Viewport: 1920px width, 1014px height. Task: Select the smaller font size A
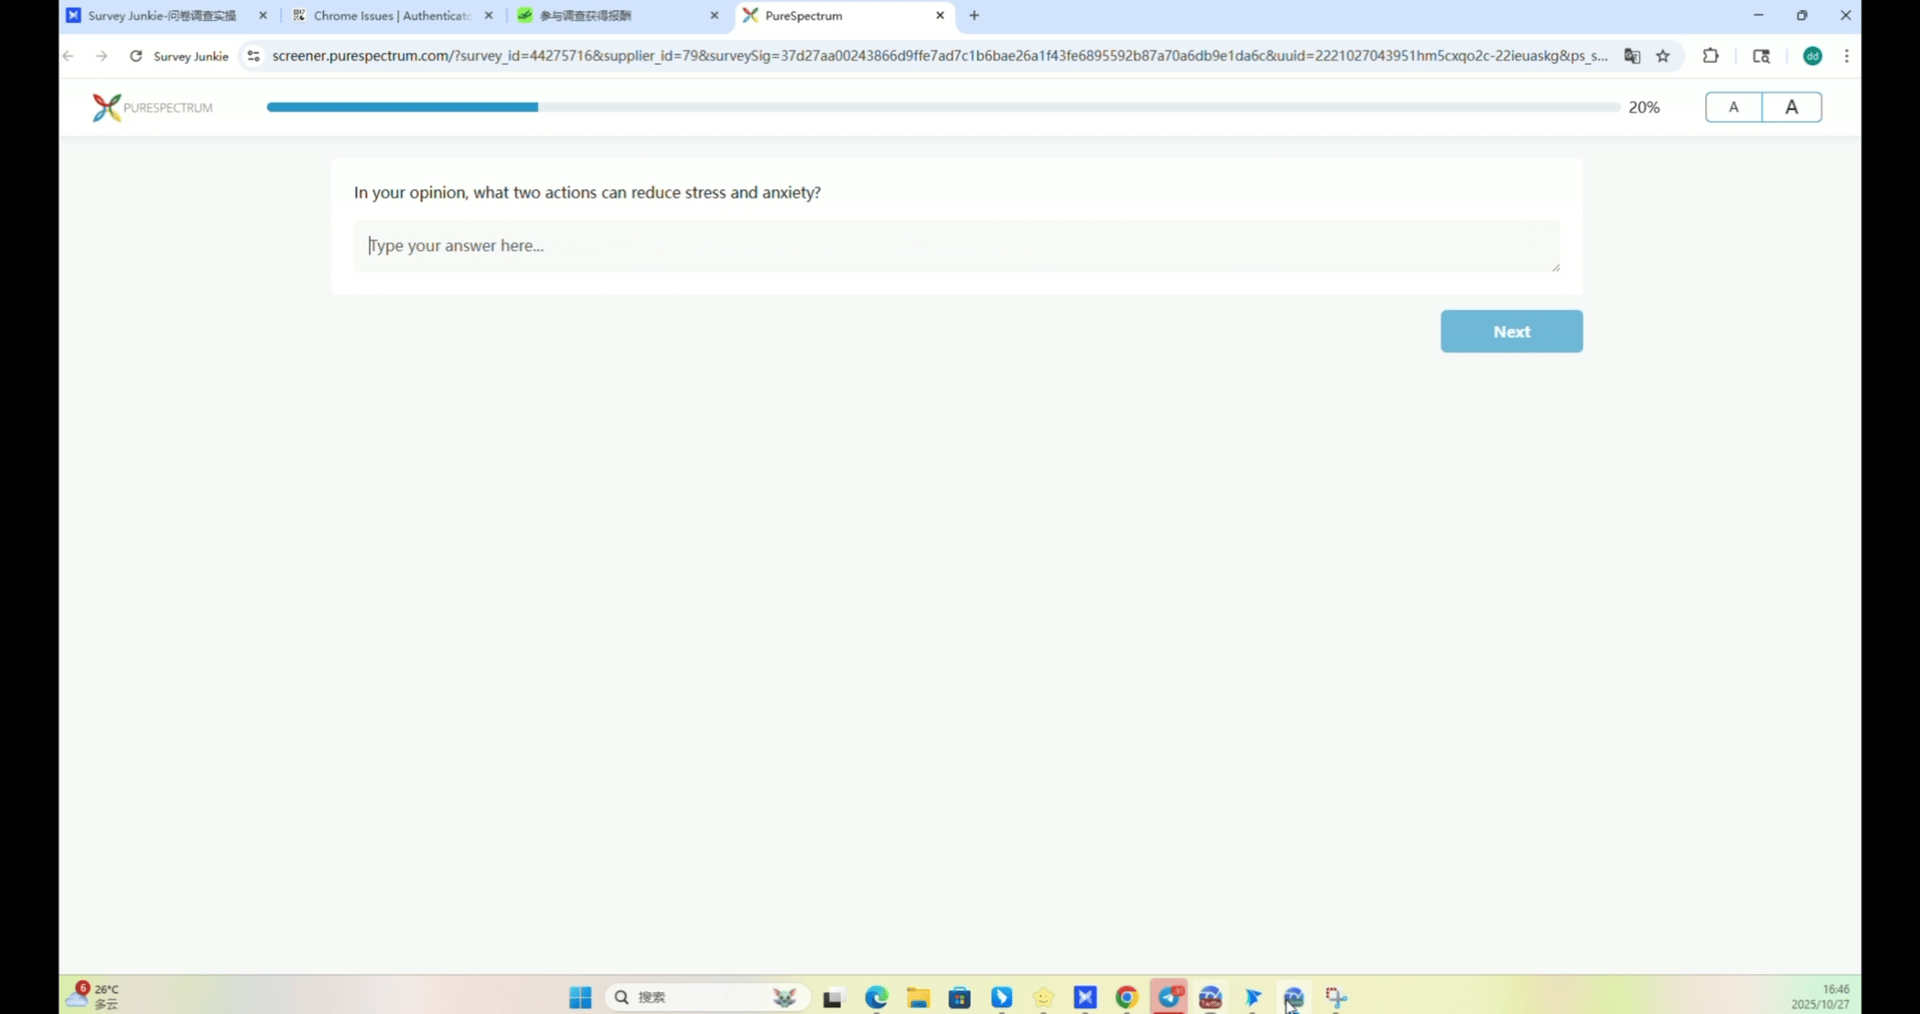coord(1733,107)
